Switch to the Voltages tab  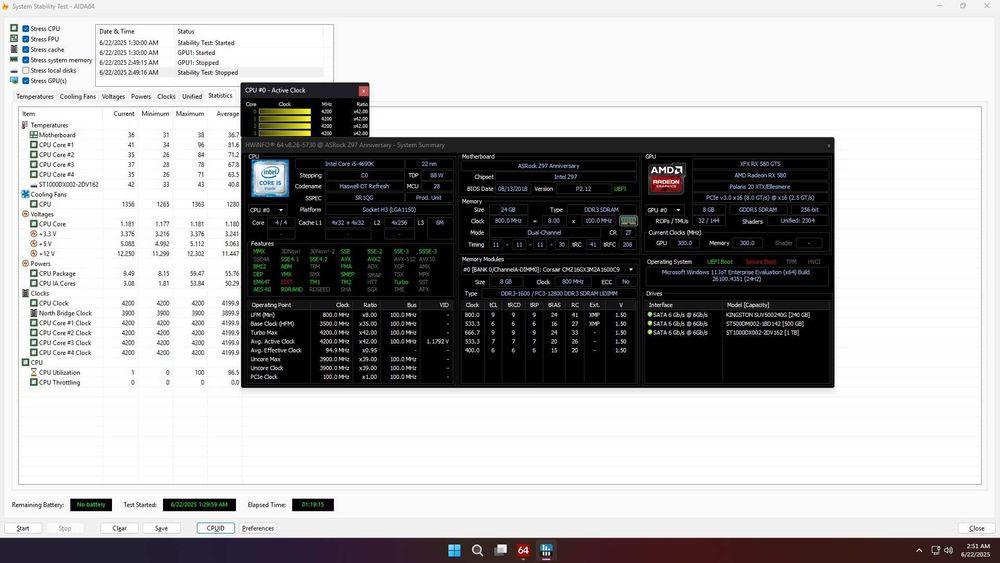(114, 96)
